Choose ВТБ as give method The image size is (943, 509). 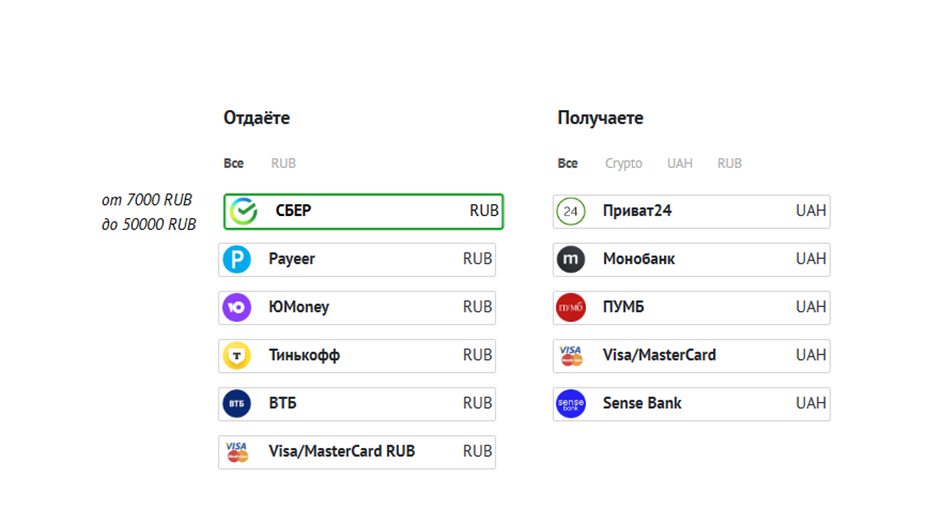pos(357,404)
